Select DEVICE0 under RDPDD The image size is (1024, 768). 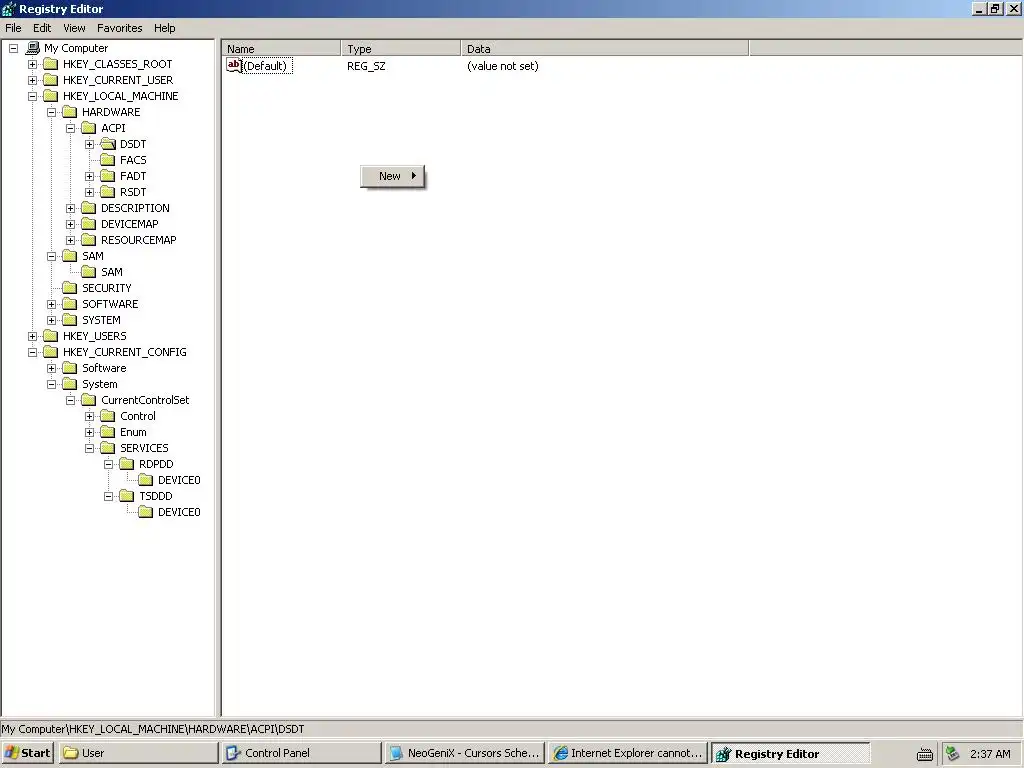click(179, 480)
